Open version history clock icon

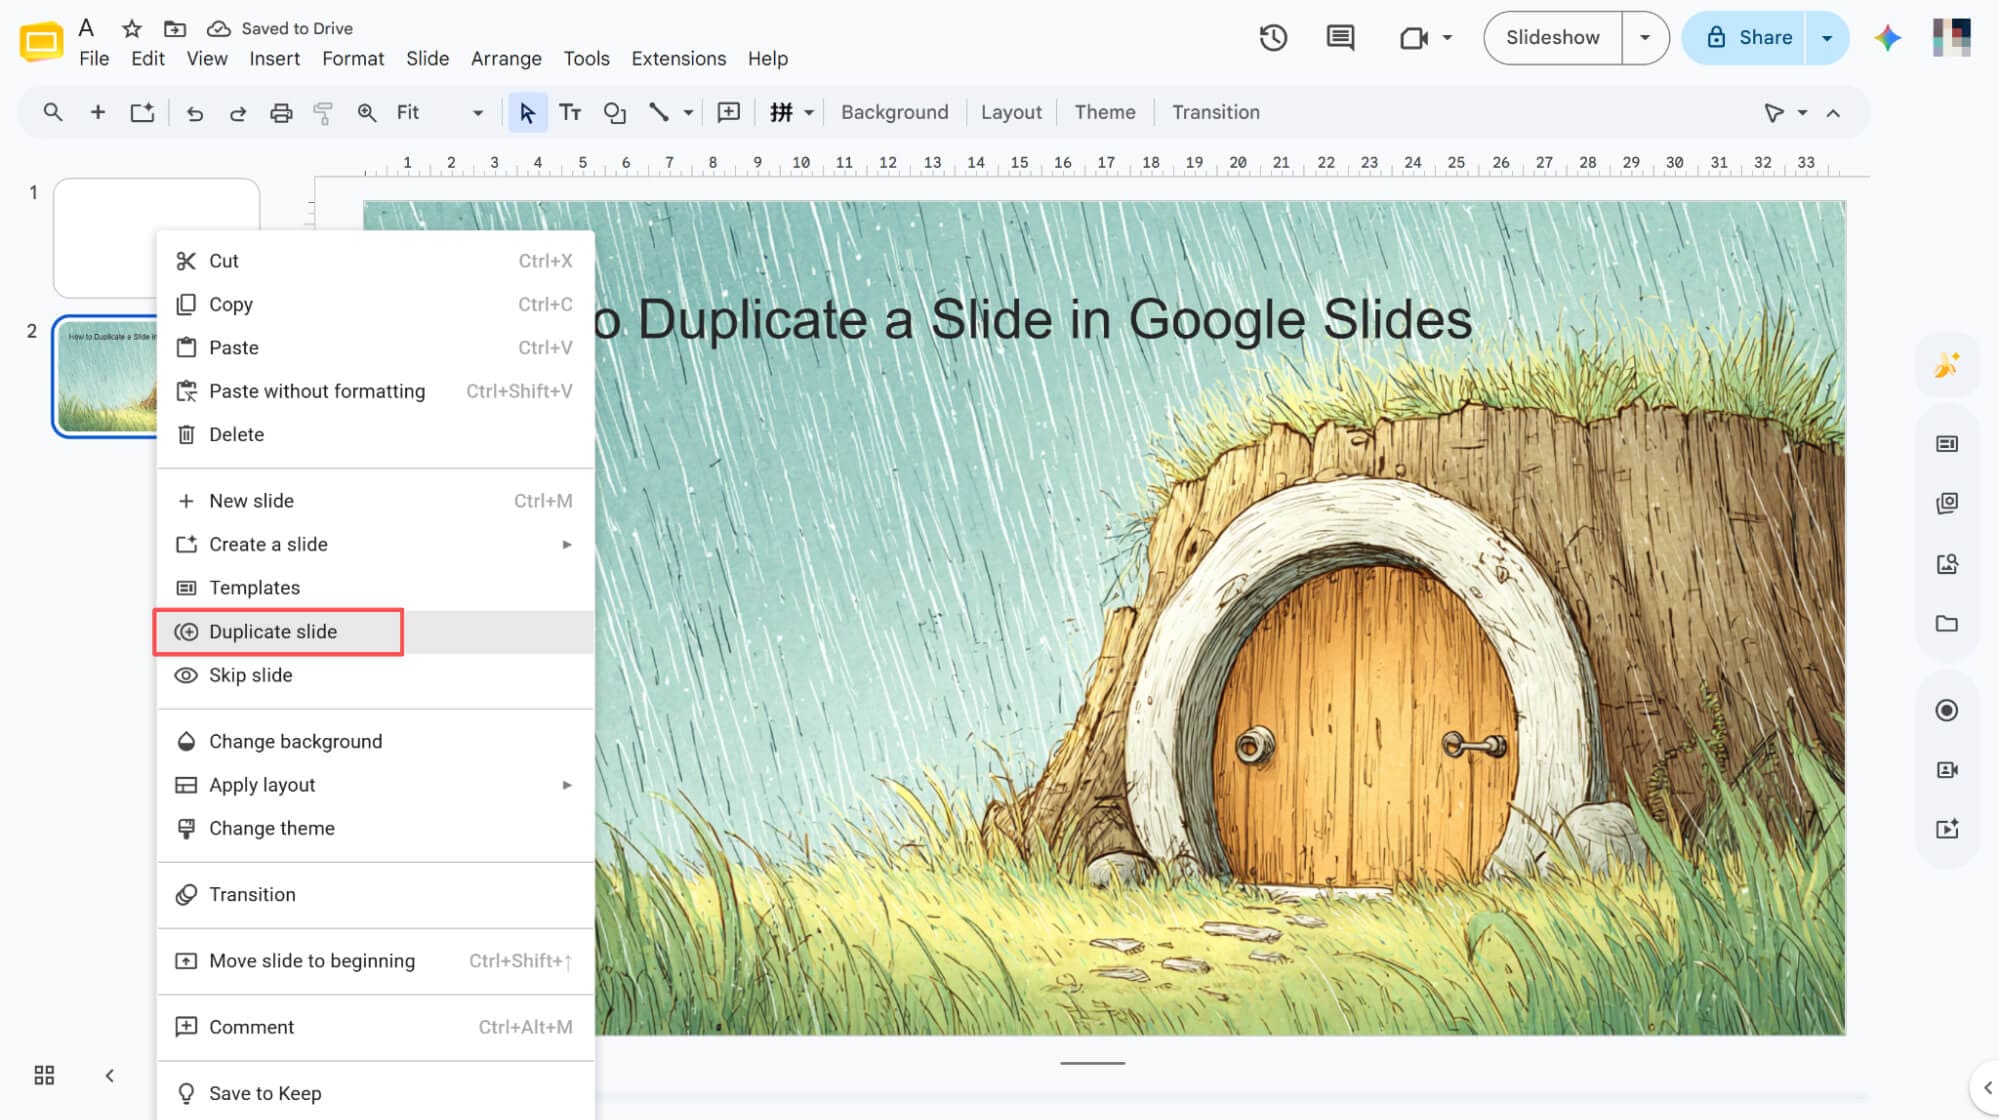pyautogui.click(x=1273, y=38)
